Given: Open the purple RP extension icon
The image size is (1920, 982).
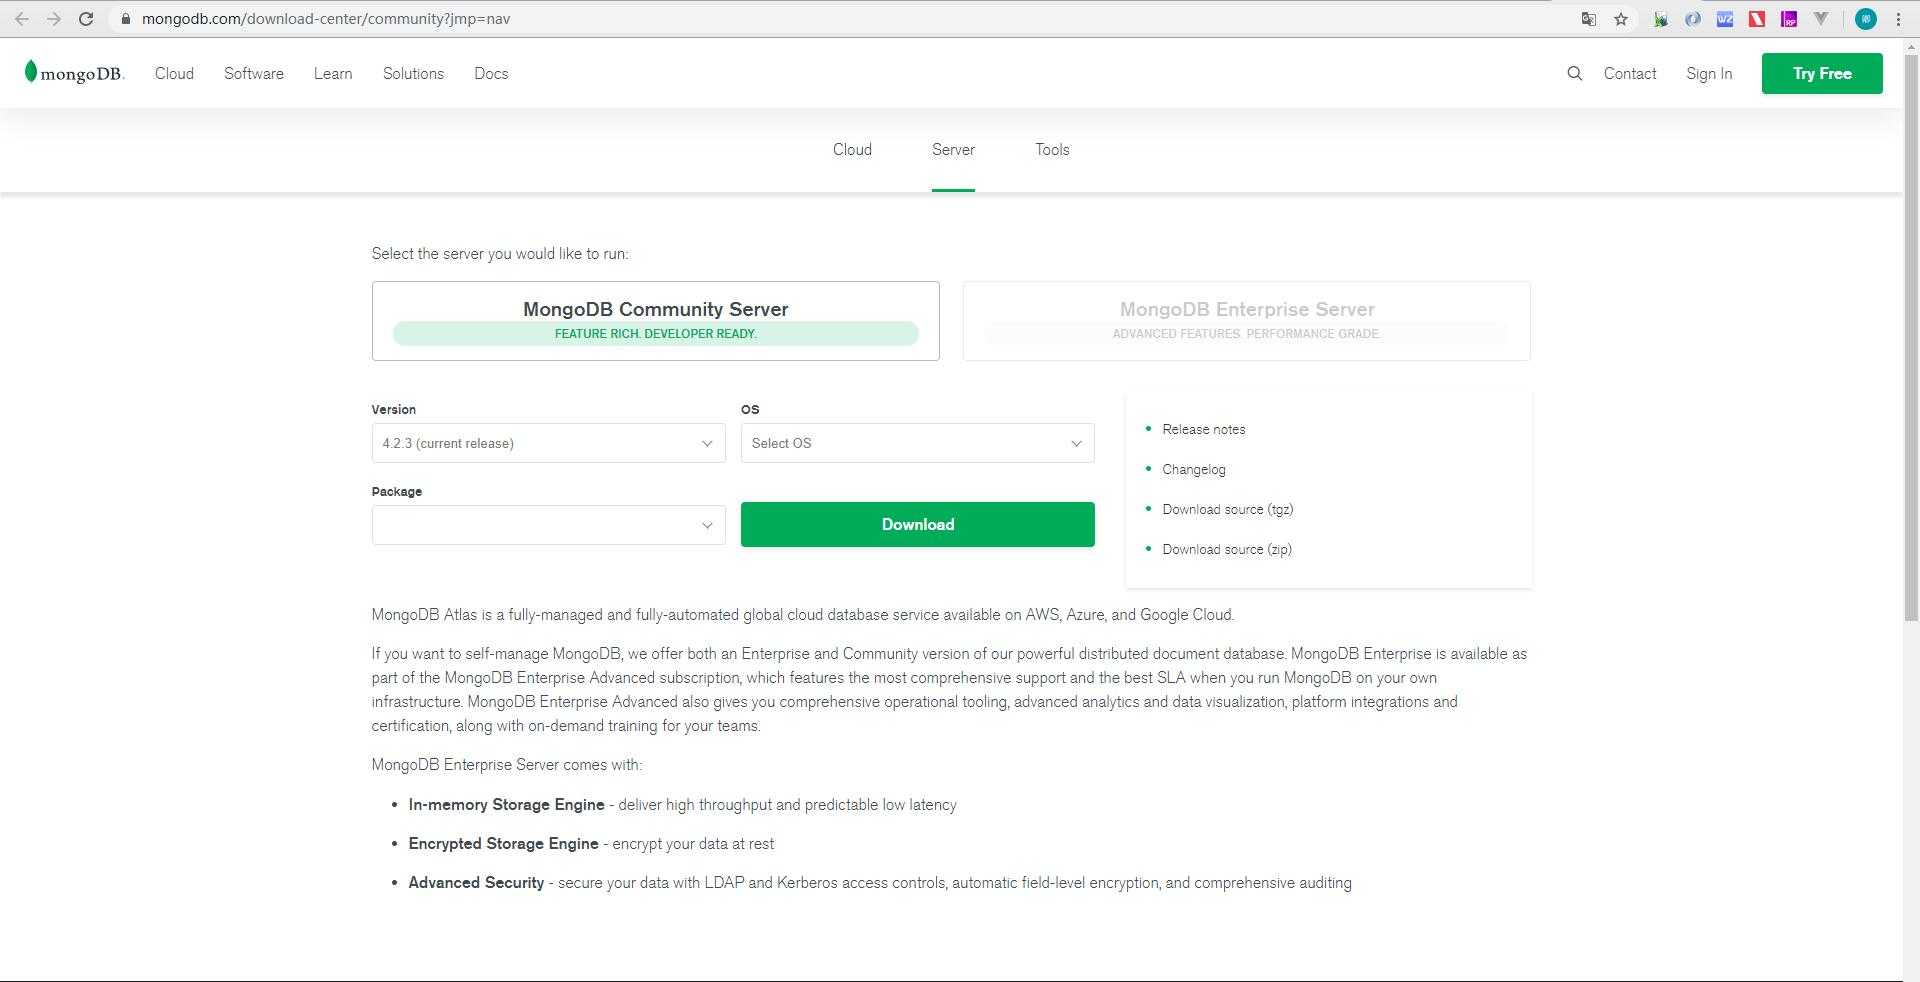Looking at the screenshot, I should pyautogui.click(x=1789, y=19).
